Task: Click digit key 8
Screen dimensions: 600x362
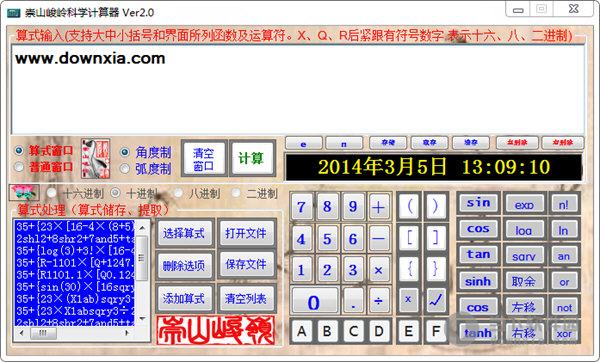Action: pos(327,207)
